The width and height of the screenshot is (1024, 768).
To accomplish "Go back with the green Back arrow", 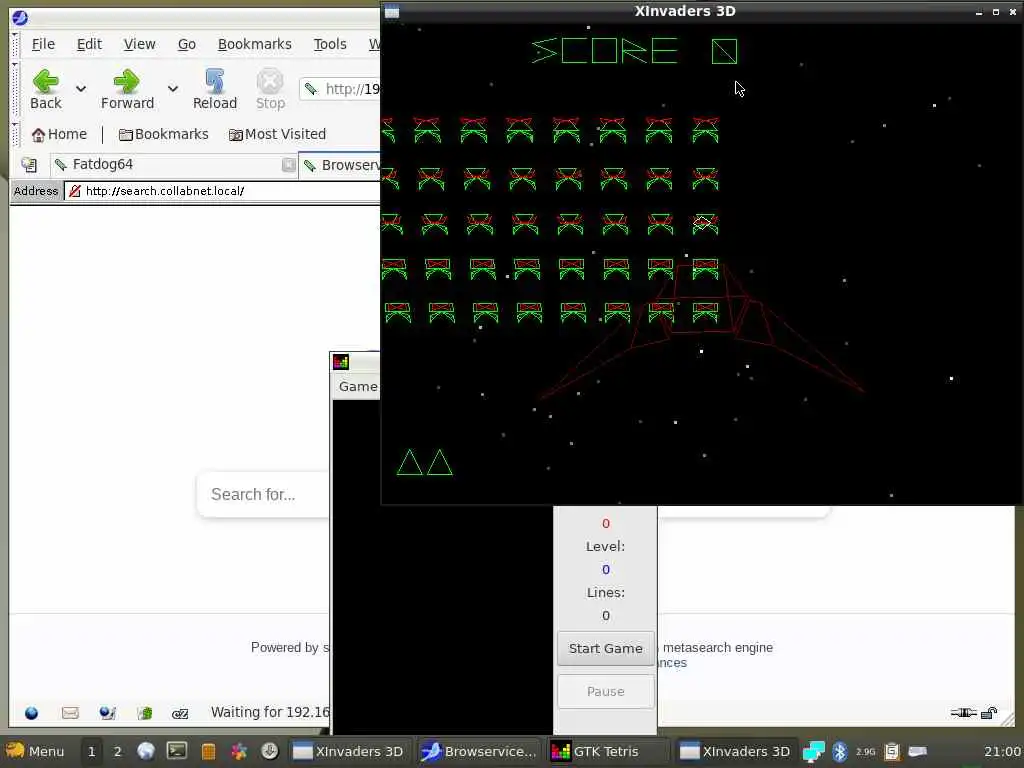I will (x=46, y=89).
